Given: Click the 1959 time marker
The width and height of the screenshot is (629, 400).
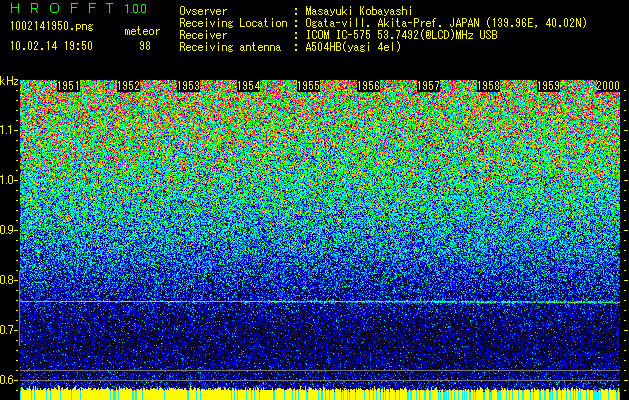Looking at the screenshot, I should pos(548,86).
